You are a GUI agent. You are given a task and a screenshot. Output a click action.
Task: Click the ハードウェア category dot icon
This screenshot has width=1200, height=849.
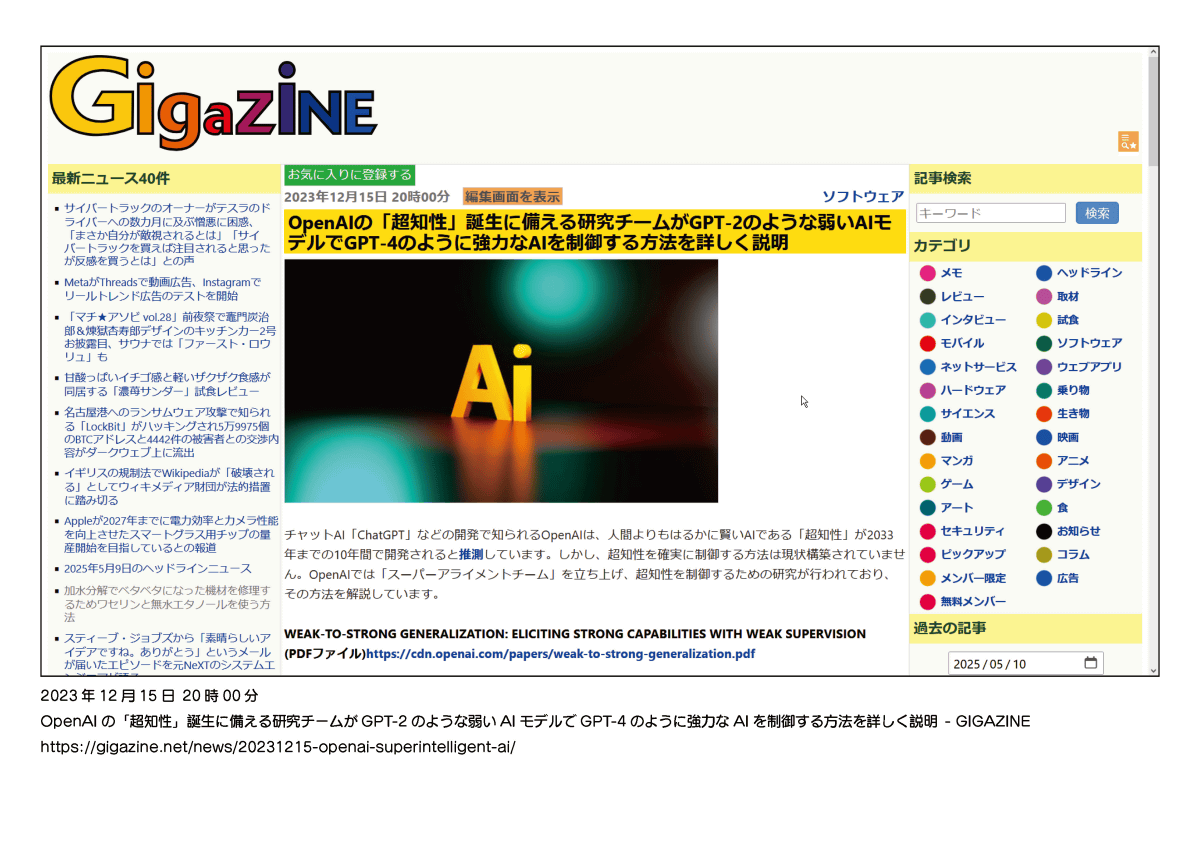(x=928, y=390)
